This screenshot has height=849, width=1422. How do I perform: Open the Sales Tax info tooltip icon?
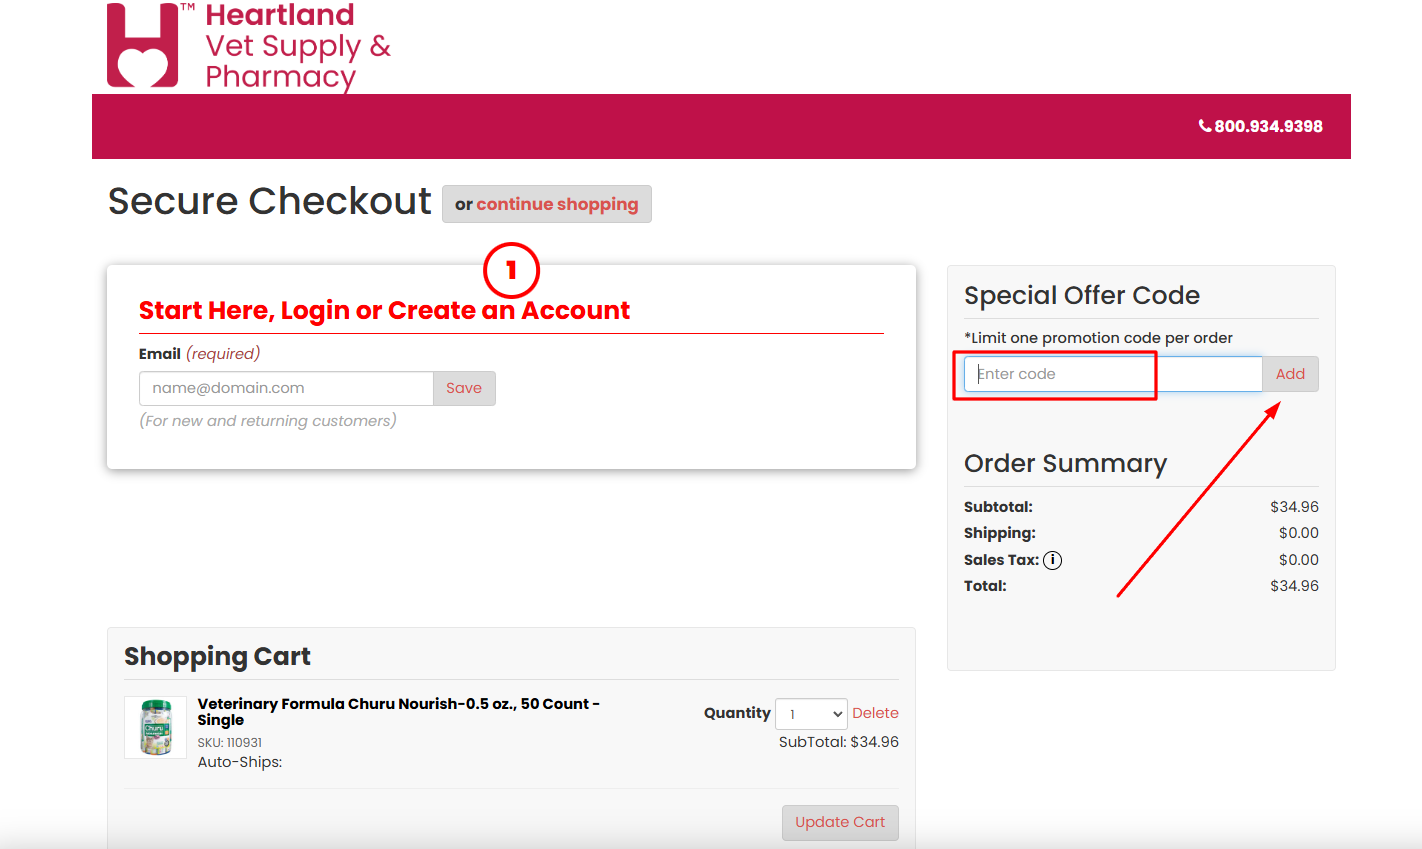tap(1052, 560)
